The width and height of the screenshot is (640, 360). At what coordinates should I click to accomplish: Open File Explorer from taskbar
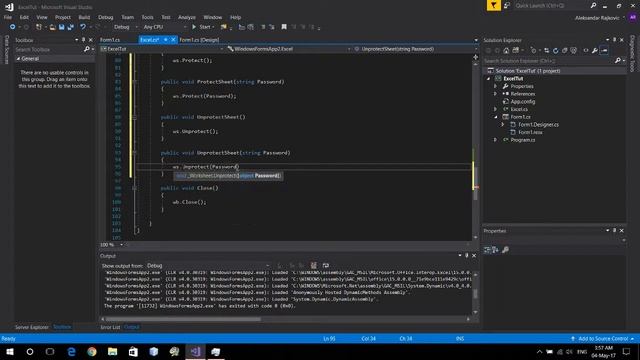pyautogui.click(x=113, y=351)
